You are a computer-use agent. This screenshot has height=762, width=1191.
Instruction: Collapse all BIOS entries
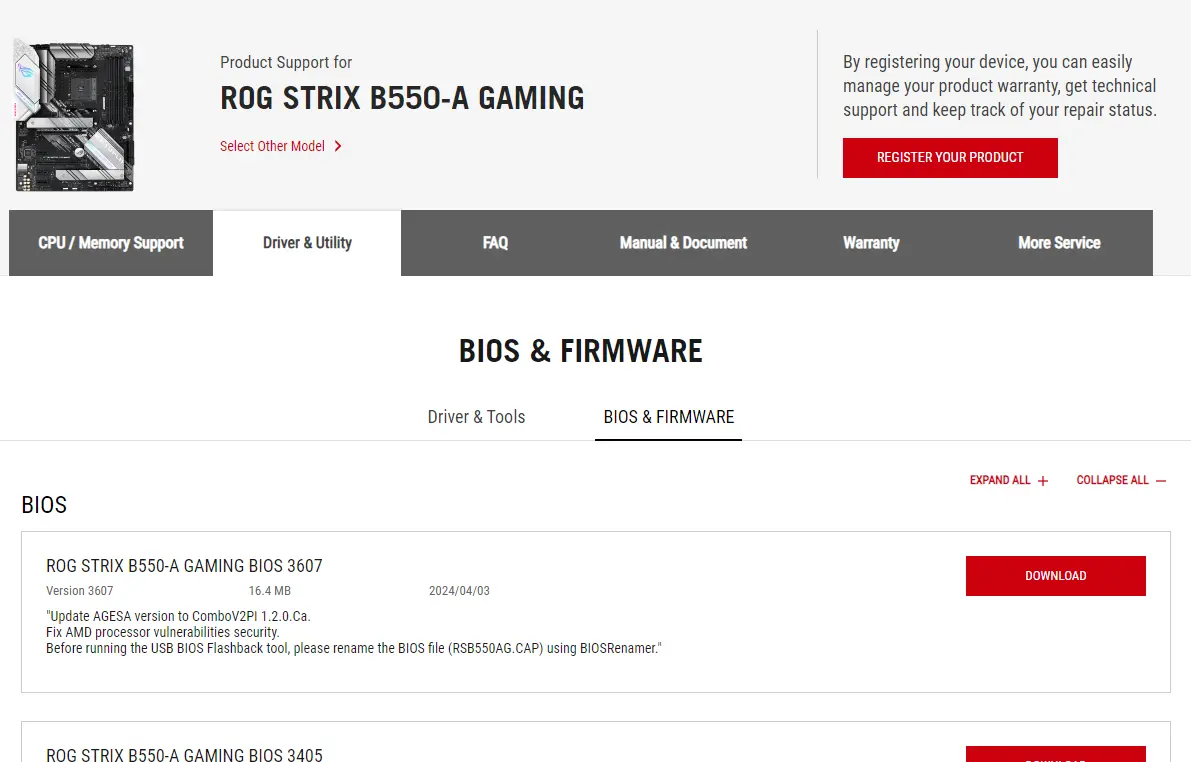tap(1120, 480)
